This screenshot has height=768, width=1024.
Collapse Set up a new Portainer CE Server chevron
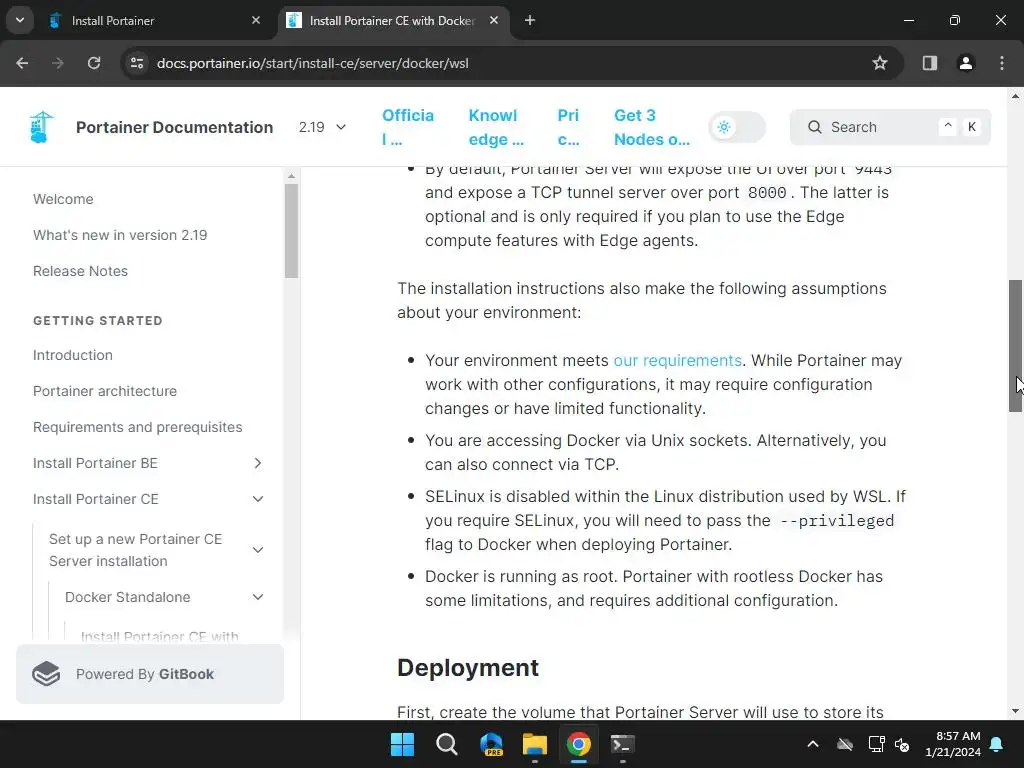258,550
